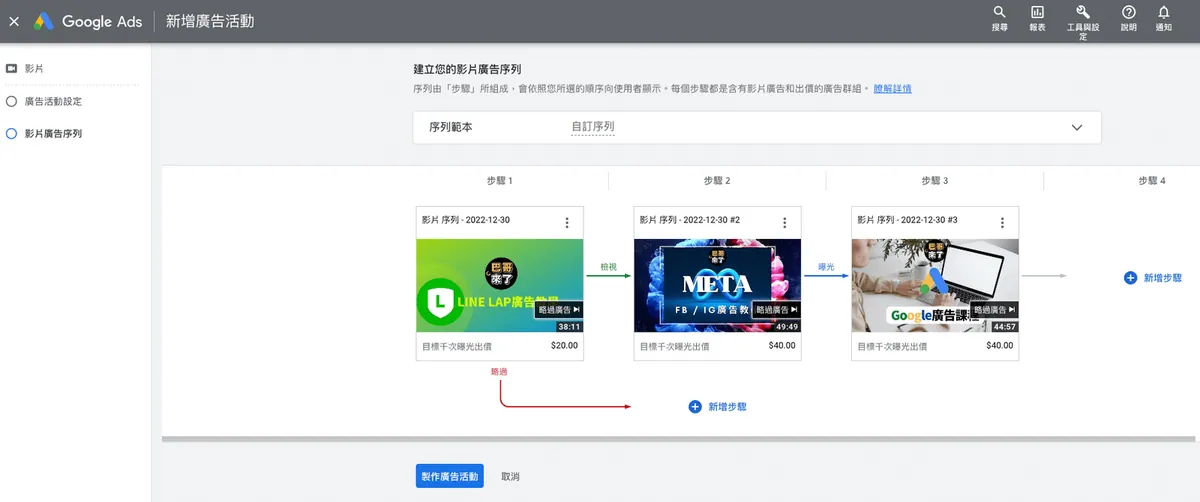Close the new campaign editor with X
This screenshot has height=502, width=1200.
[14, 21]
